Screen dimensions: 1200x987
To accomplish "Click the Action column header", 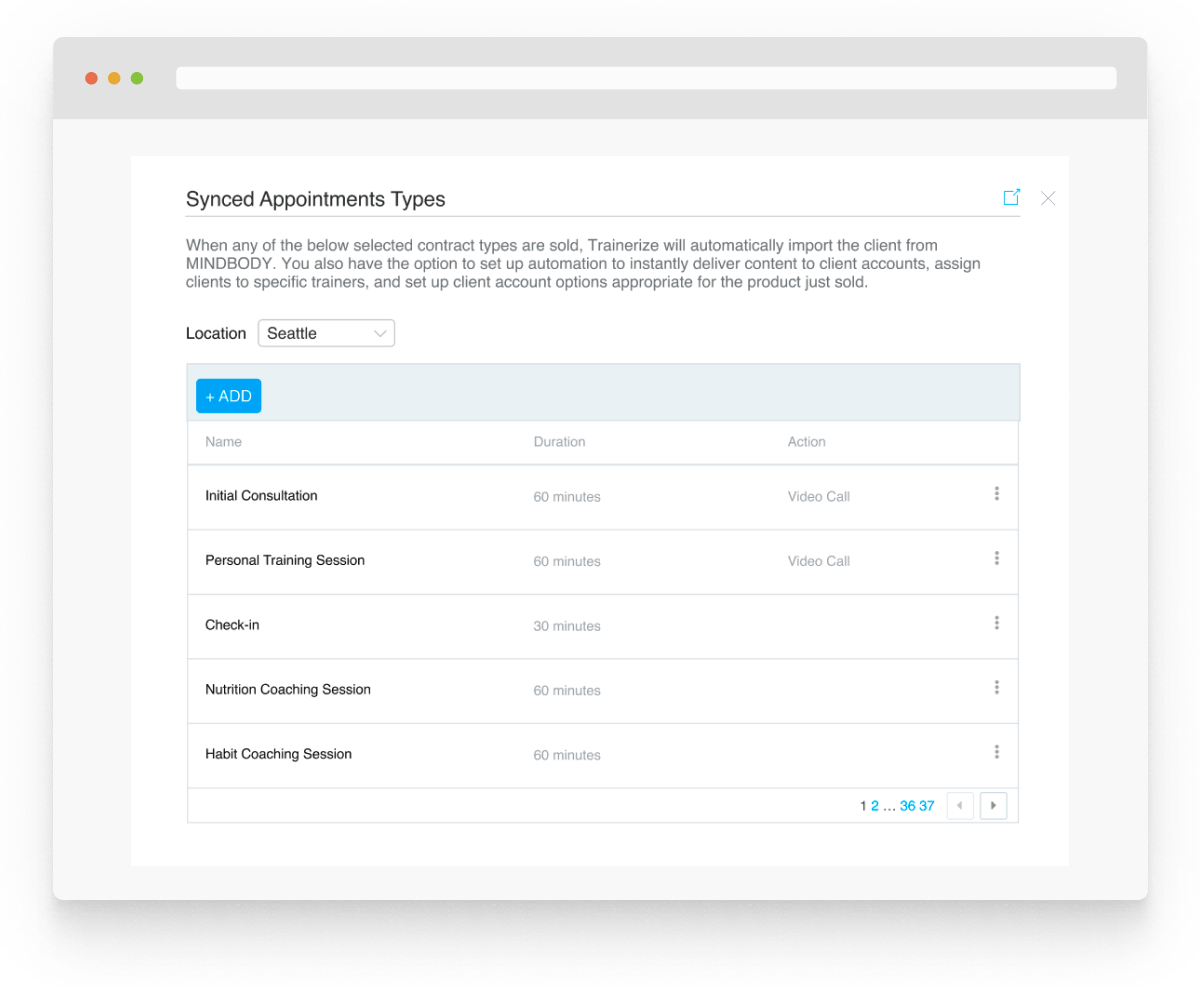I will click(x=806, y=442).
